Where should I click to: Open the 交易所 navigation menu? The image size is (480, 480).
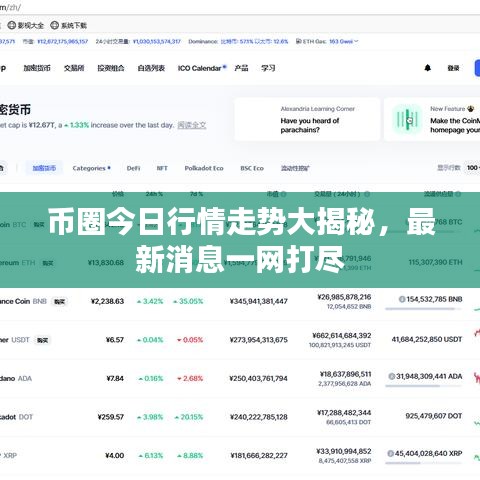(x=74, y=68)
